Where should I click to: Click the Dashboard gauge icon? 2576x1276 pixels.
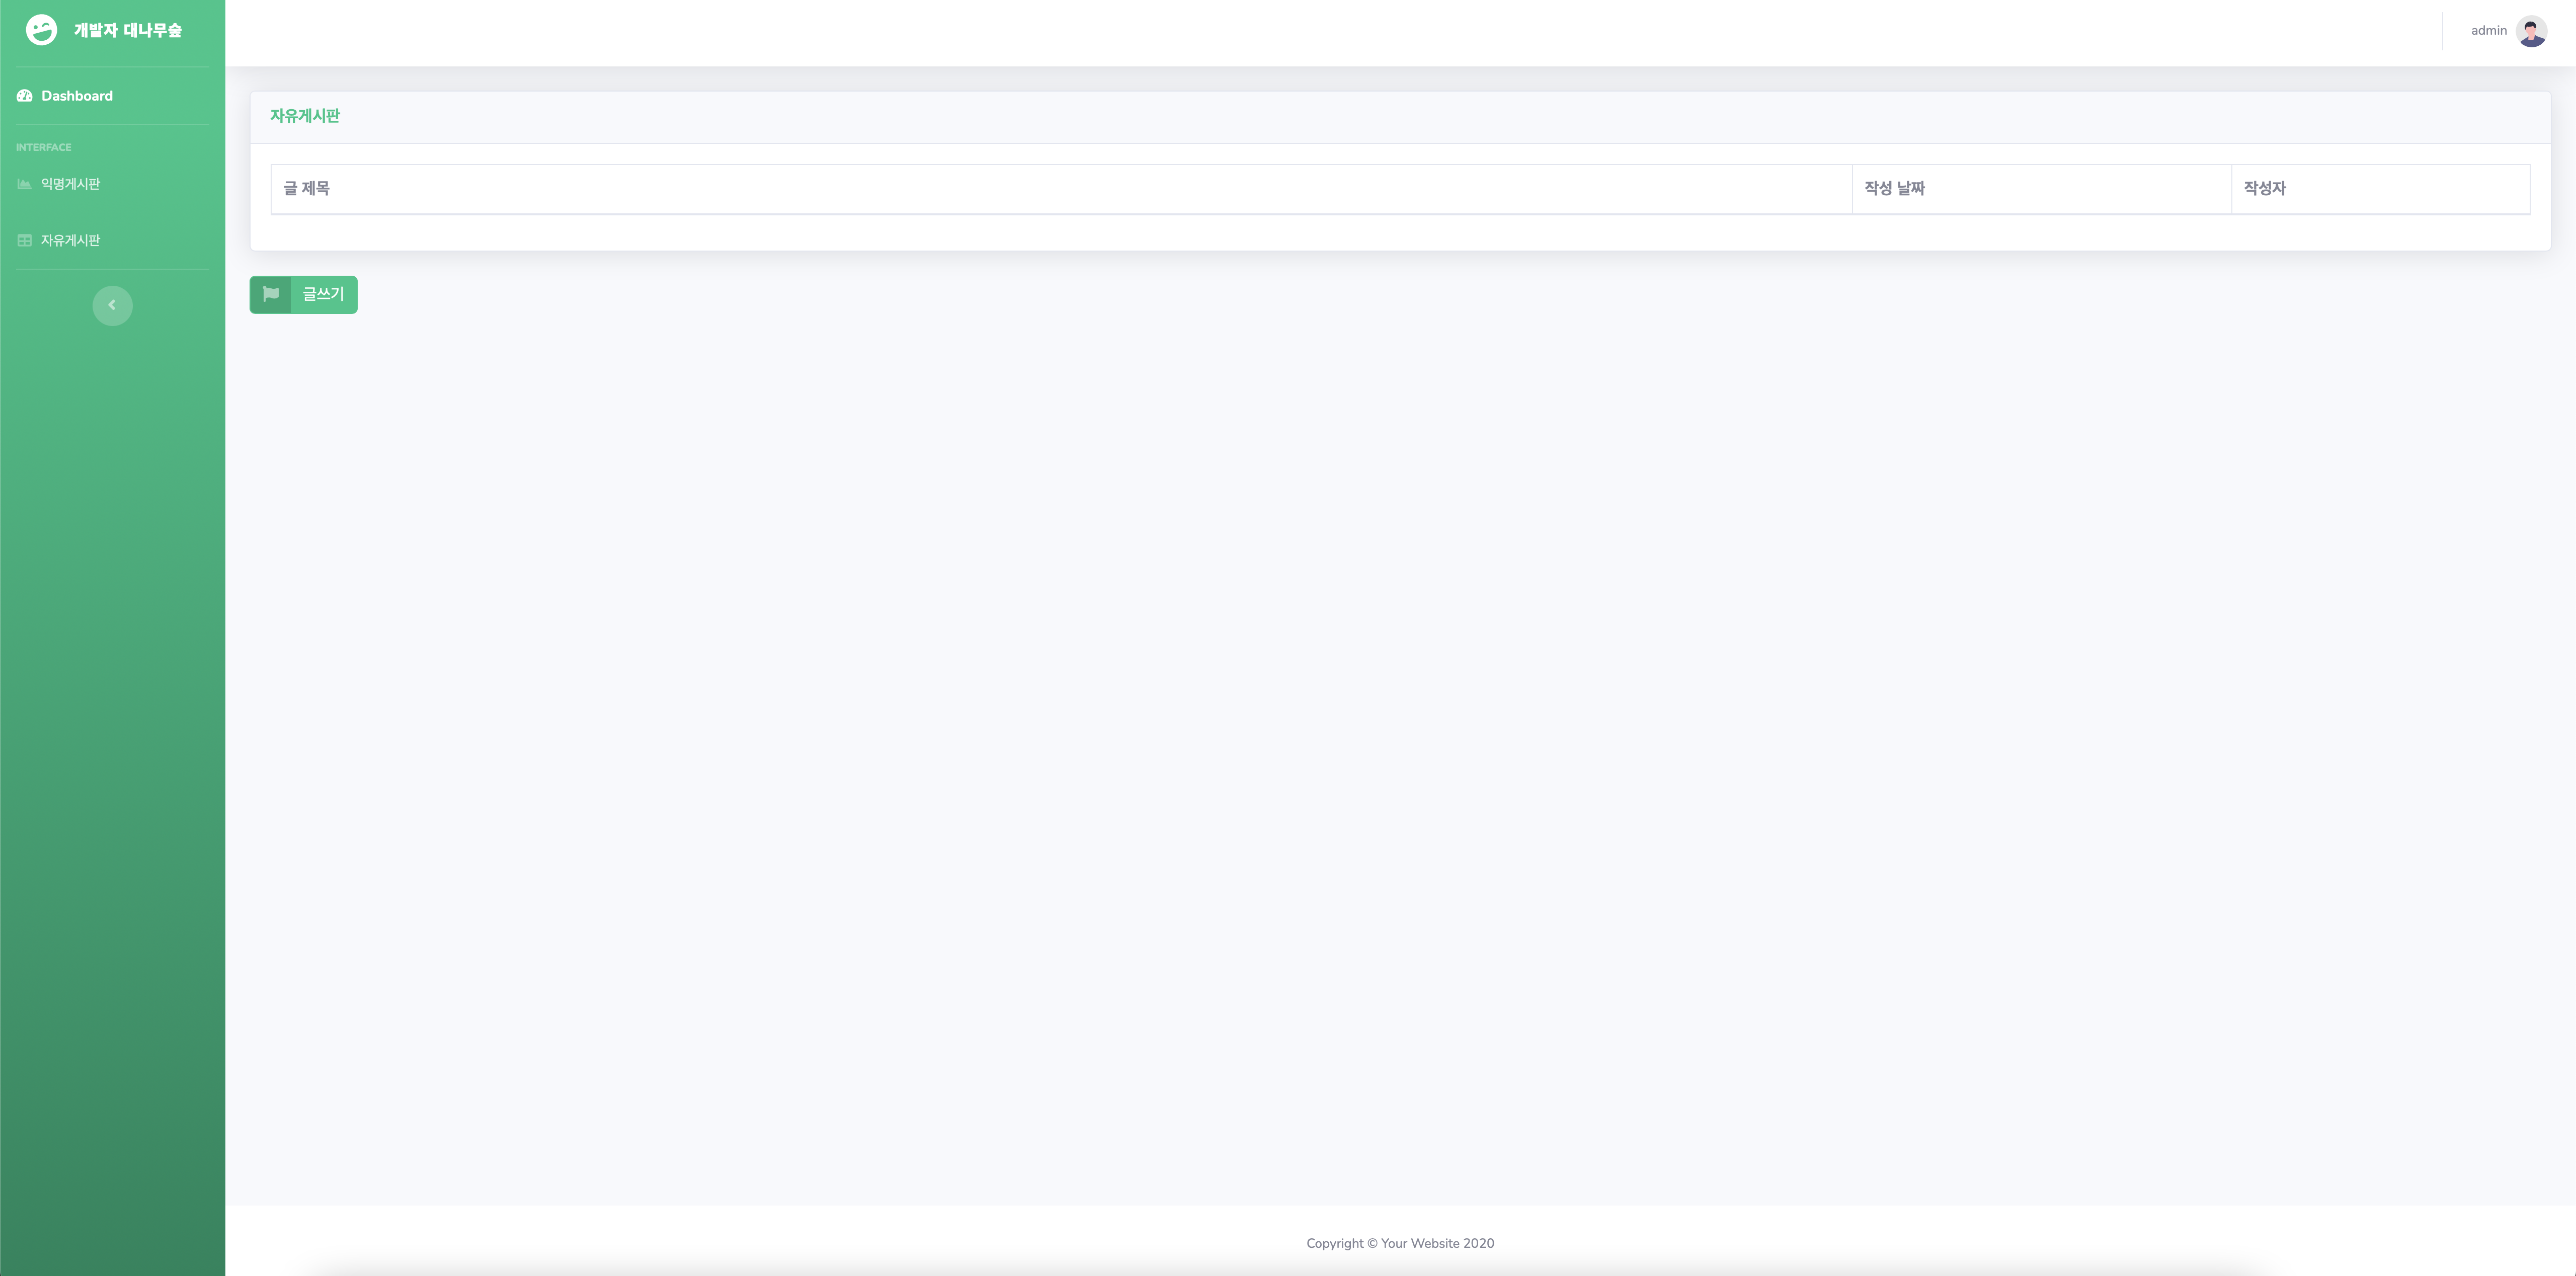(25, 96)
